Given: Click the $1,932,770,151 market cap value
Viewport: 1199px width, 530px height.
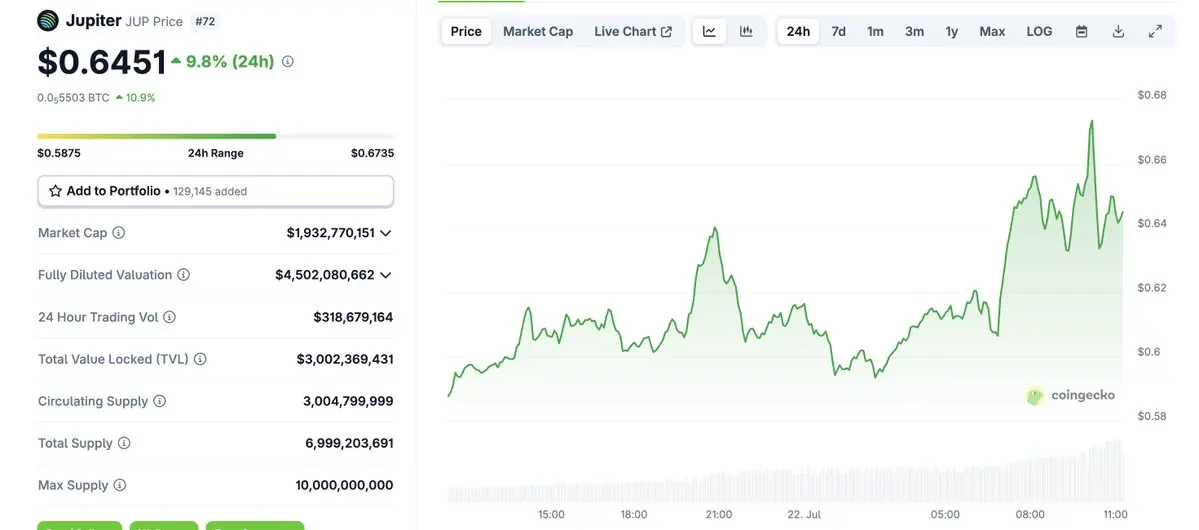Looking at the screenshot, I should 330,232.
